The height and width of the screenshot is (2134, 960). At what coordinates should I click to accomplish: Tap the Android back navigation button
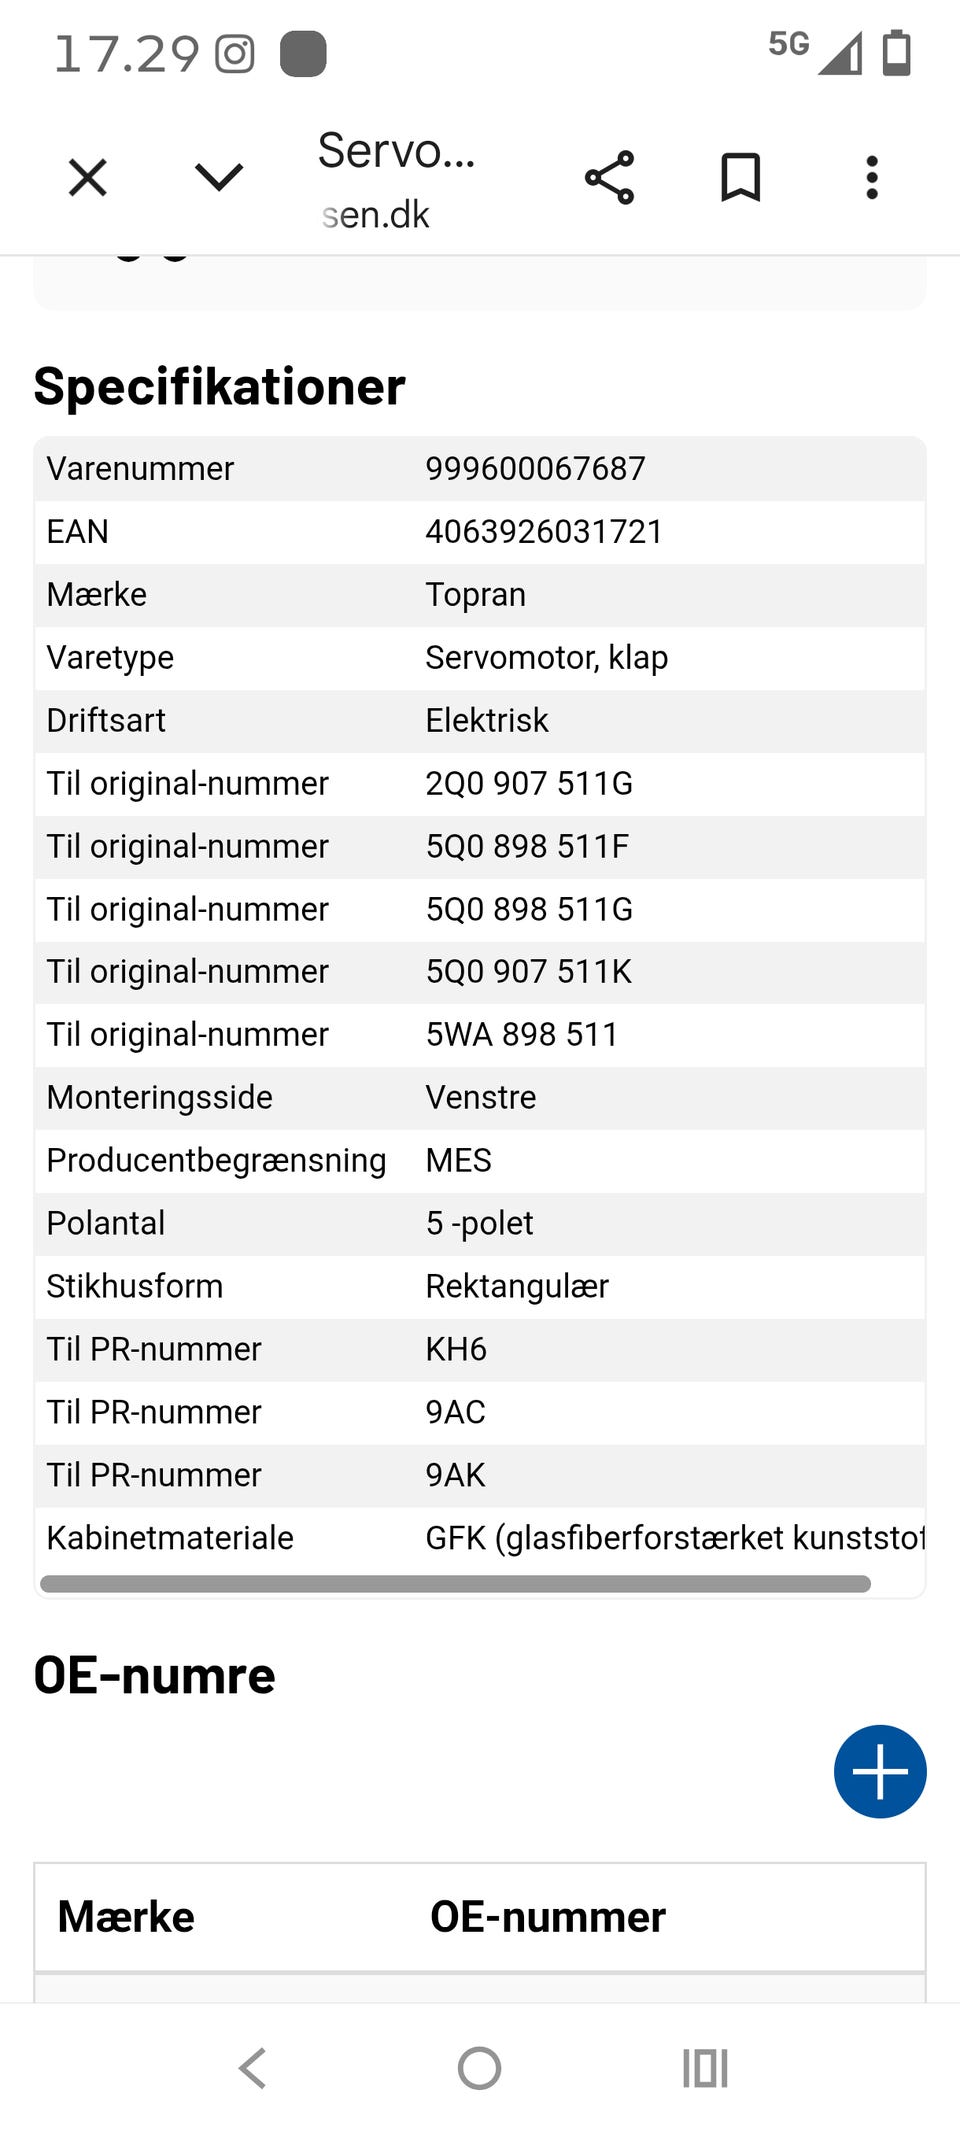tap(253, 2068)
